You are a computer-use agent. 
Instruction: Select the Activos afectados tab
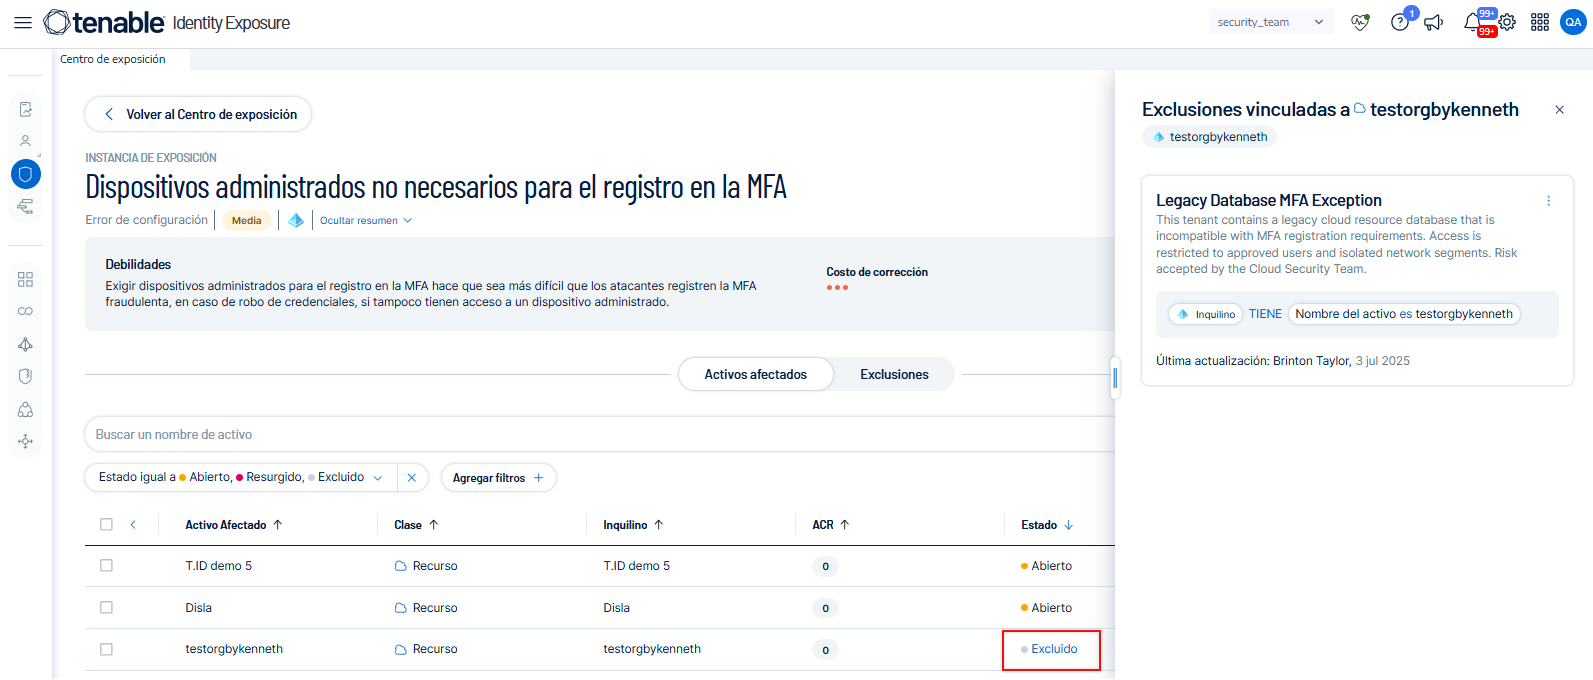(755, 375)
